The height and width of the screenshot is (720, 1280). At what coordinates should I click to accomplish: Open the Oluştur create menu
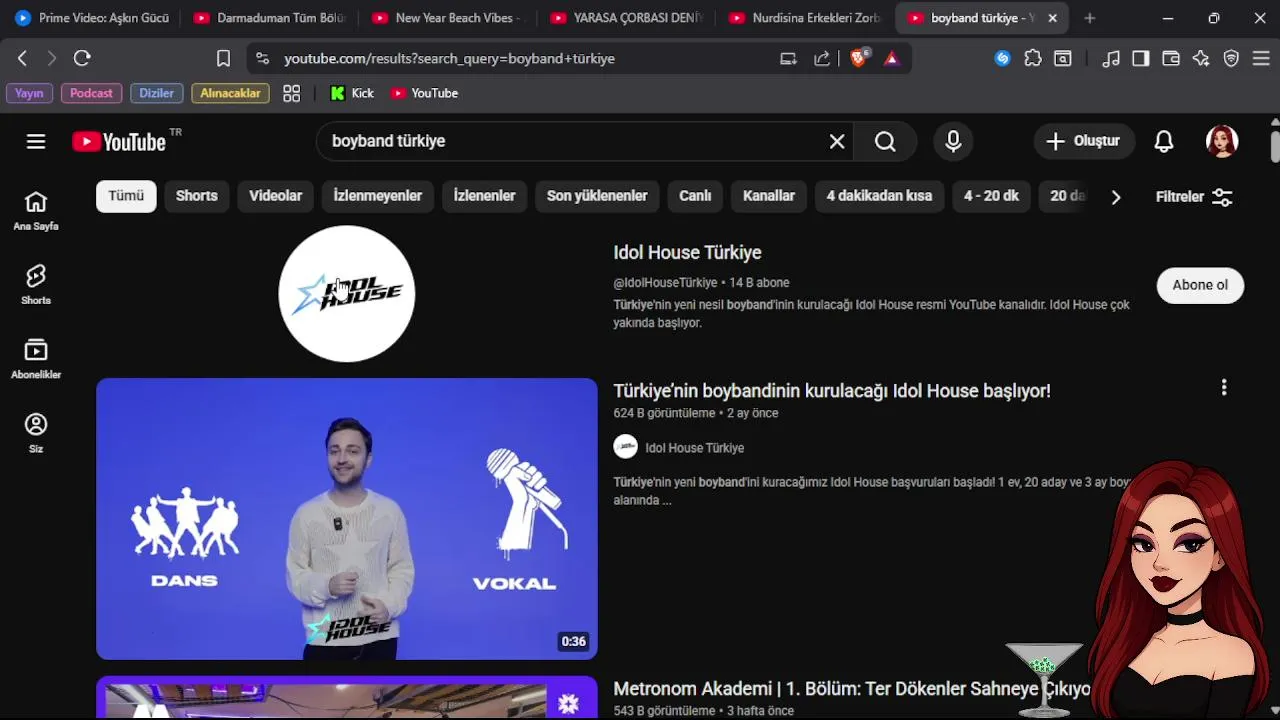coord(1084,142)
